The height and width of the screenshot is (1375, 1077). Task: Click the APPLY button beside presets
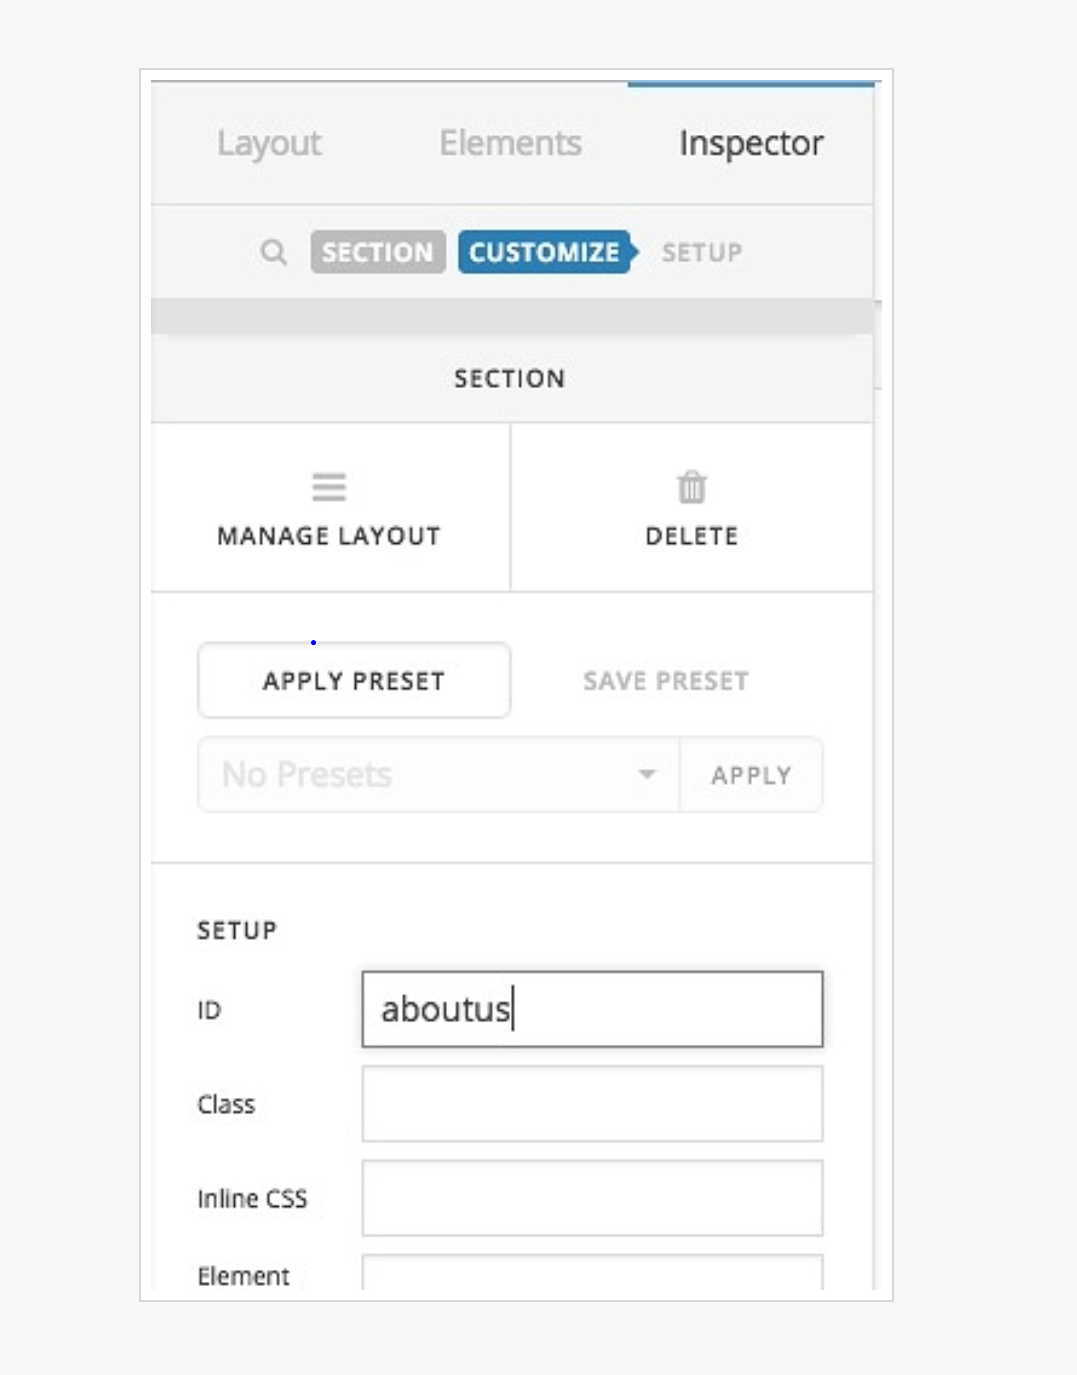(x=751, y=775)
